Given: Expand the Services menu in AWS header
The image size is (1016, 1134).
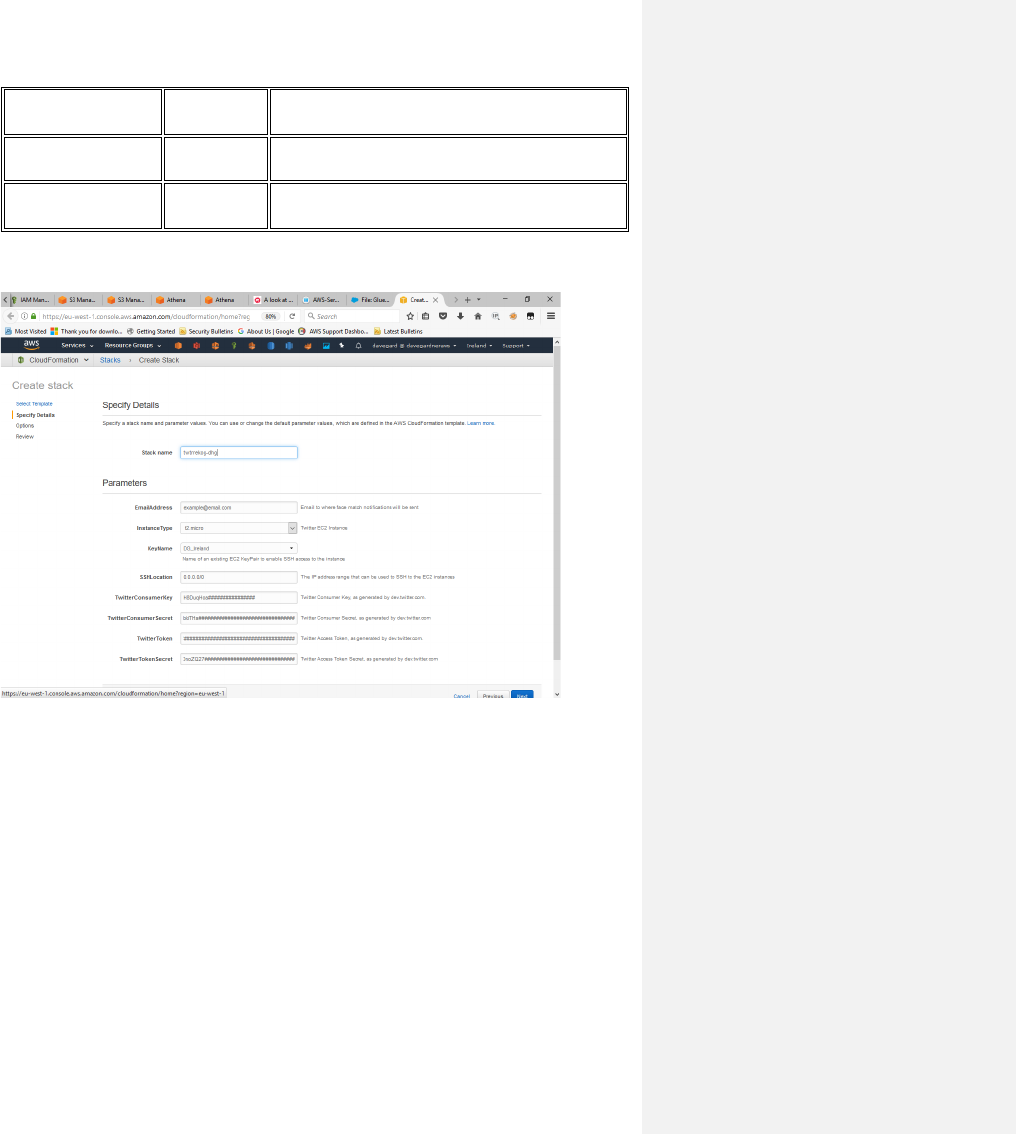Looking at the screenshot, I should pos(77,346).
